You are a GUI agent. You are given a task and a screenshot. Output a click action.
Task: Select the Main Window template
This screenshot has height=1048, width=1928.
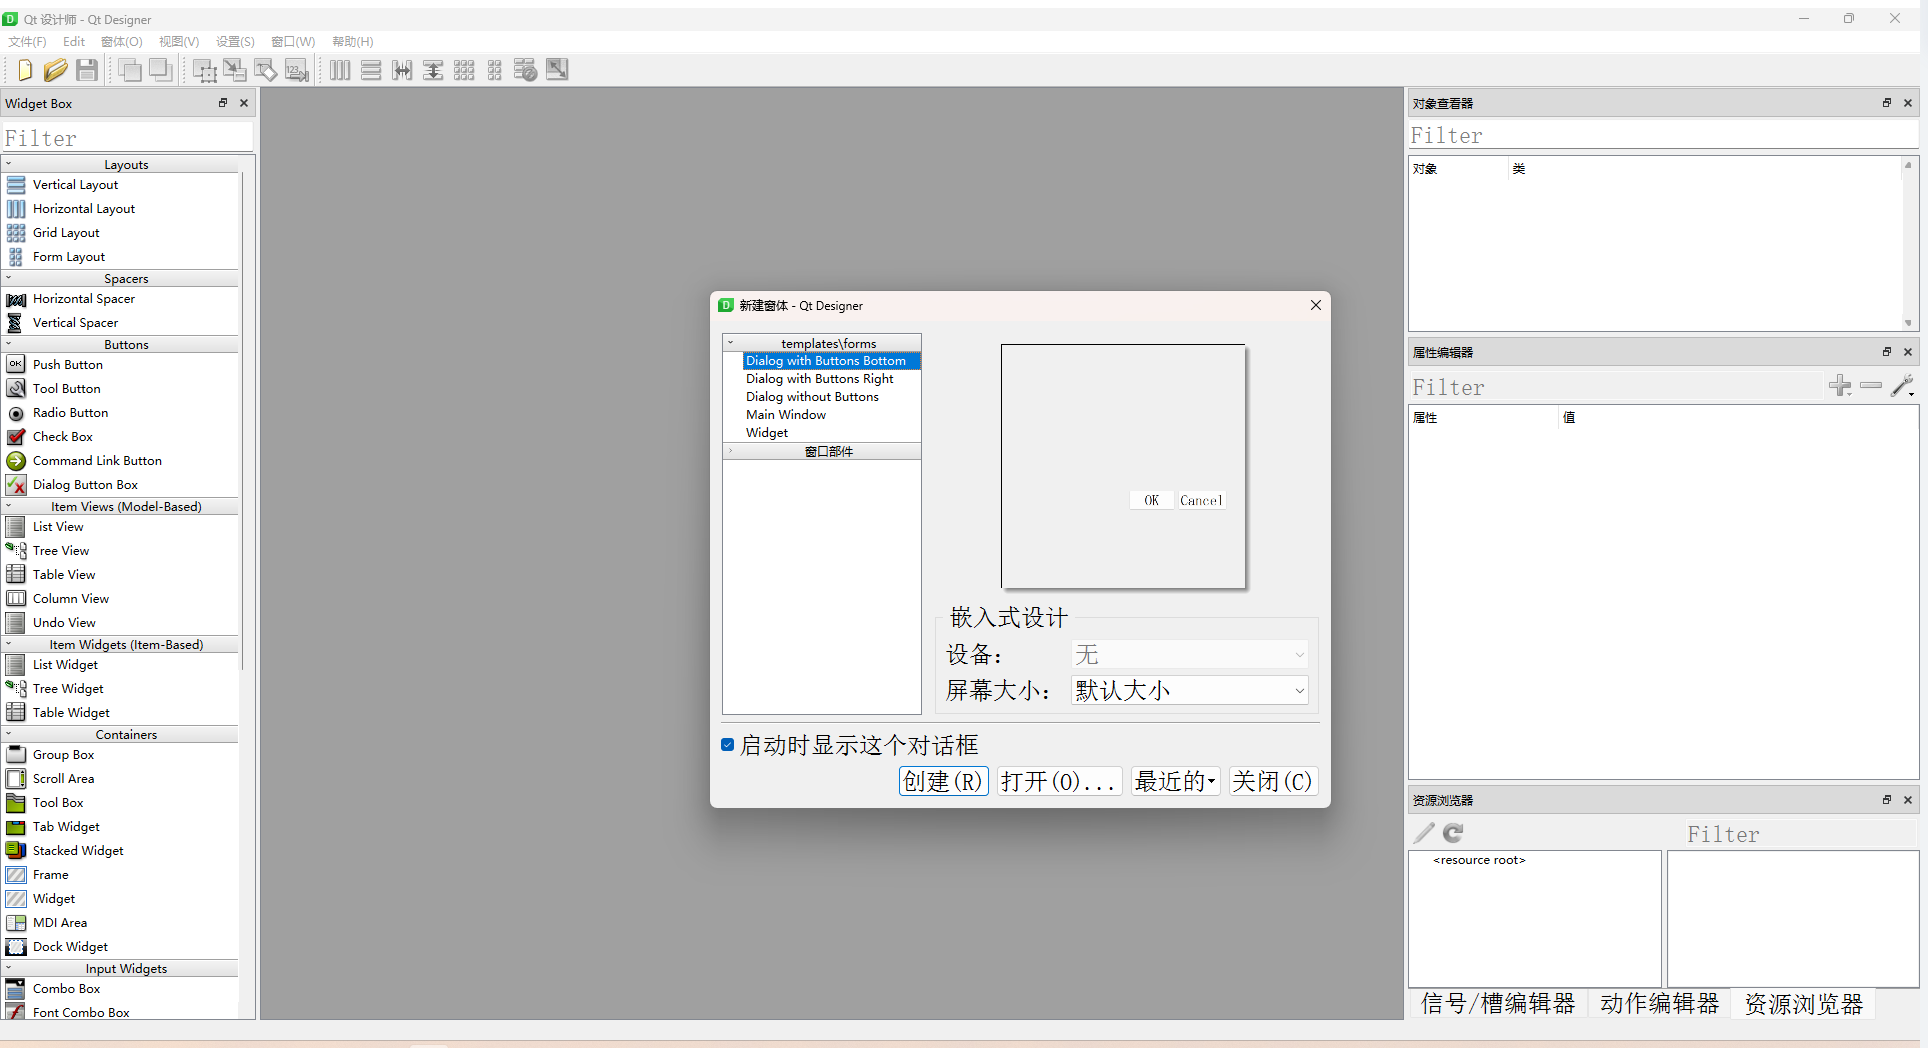pyautogui.click(x=786, y=415)
